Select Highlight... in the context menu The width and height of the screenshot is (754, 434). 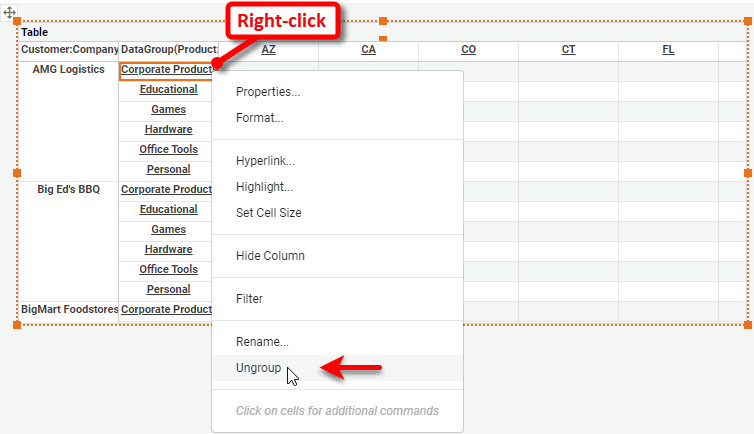tap(264, 187)
